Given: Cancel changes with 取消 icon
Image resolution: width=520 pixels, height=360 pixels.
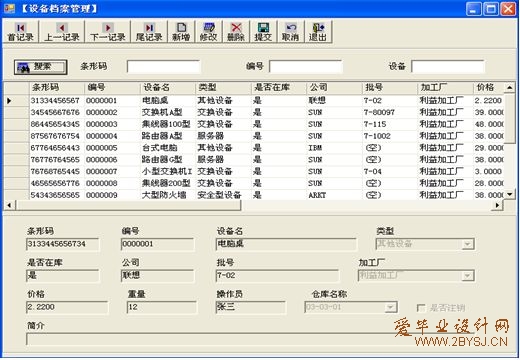Looking at the screenshot, I should (291, 32).
